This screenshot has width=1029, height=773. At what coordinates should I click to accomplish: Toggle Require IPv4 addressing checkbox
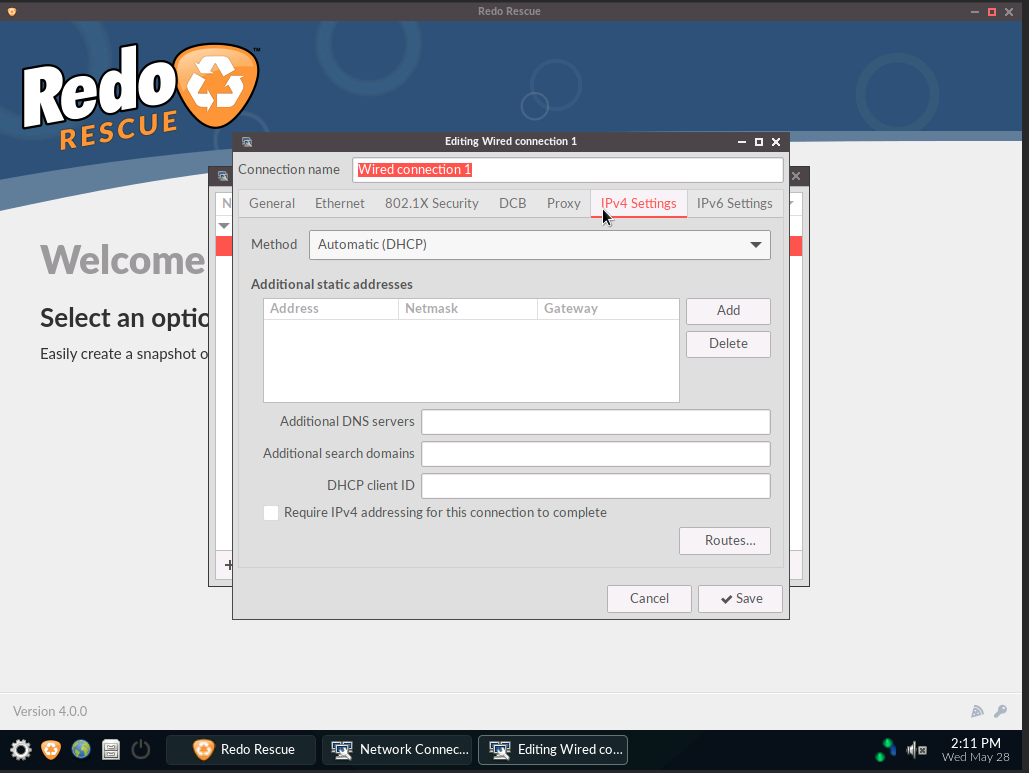271,513
